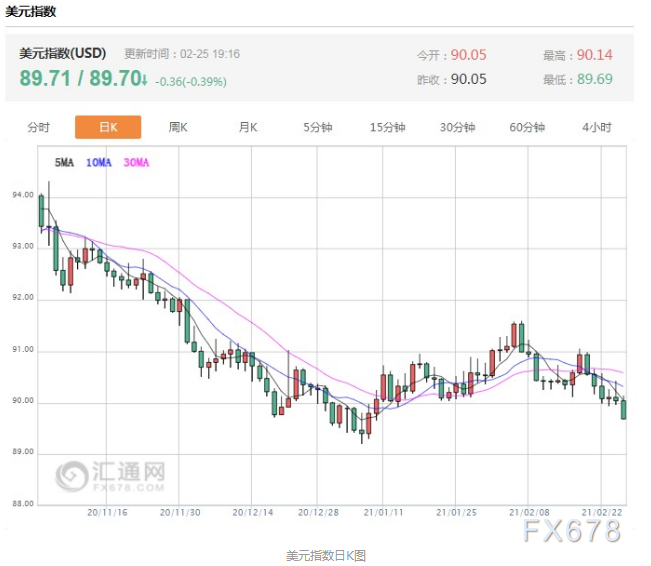
Task: Switch to the 15分钟 interval tab
Action: (x=387, y=127)
